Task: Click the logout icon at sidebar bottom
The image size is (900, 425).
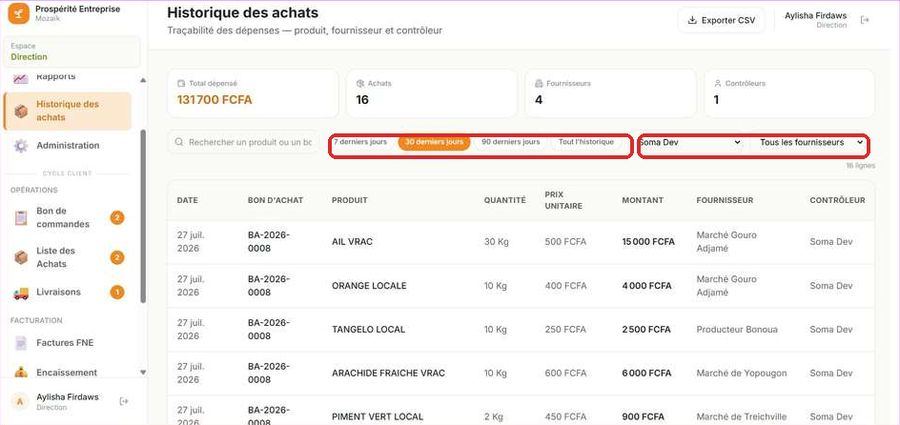Action: (123, 401)
